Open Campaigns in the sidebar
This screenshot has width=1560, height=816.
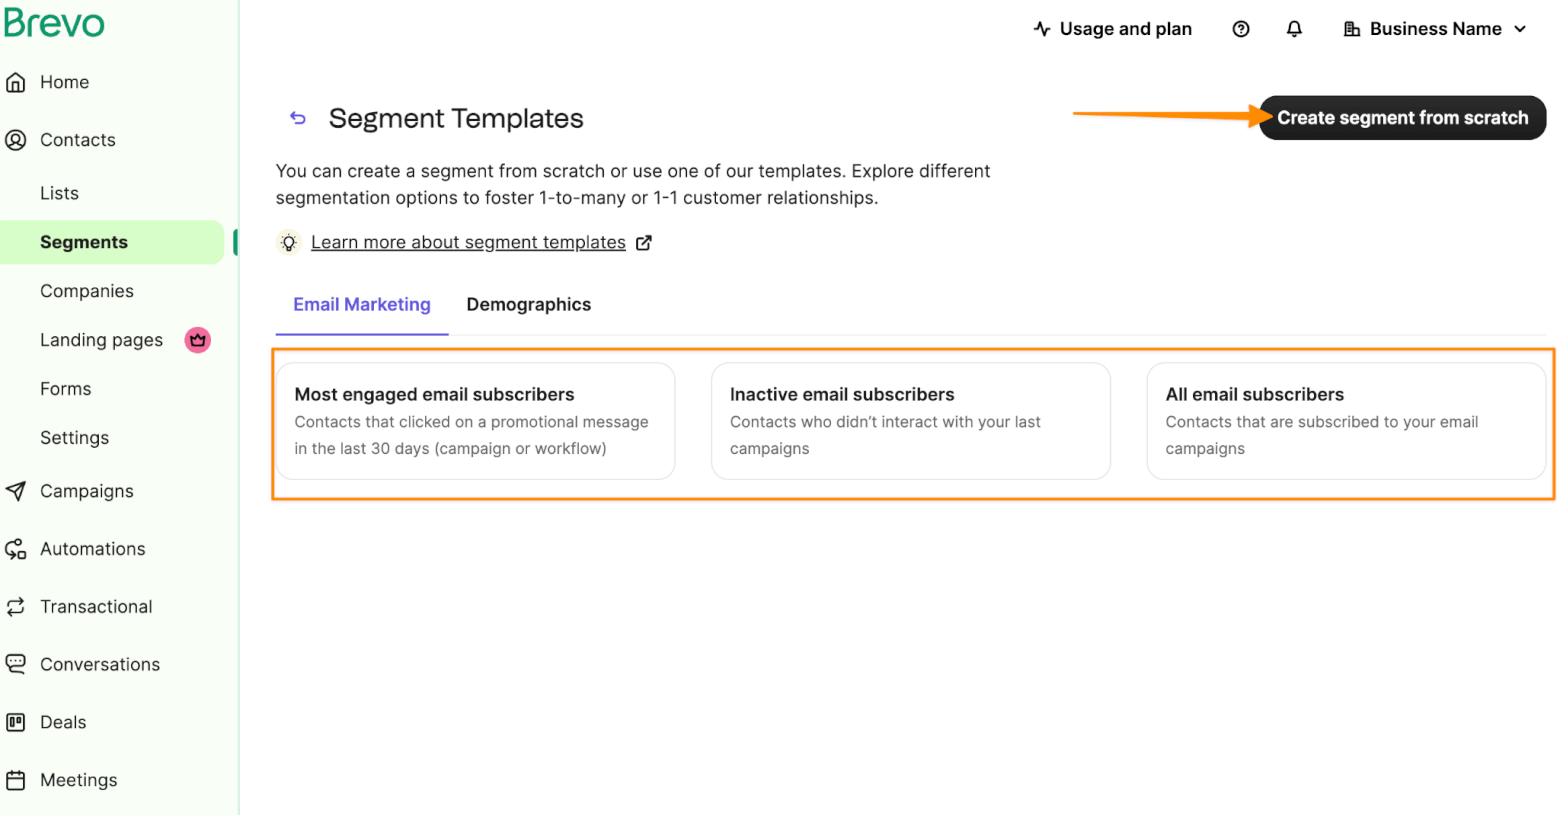87,491
